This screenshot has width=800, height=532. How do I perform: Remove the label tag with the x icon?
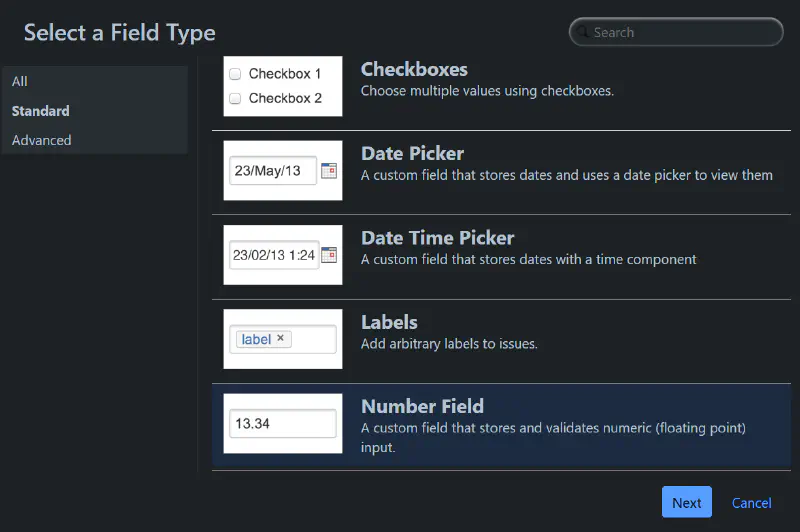point(280,338)
